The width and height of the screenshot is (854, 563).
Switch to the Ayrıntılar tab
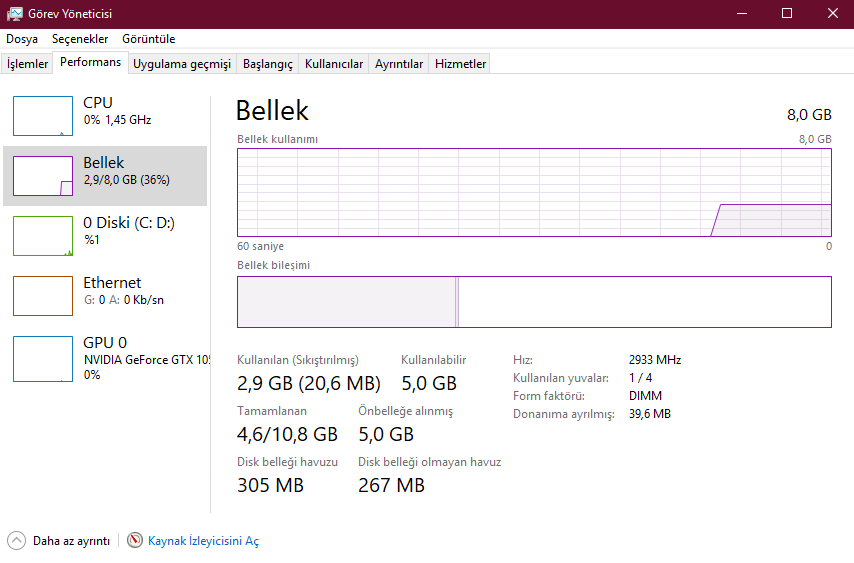[x=399, y=64]
